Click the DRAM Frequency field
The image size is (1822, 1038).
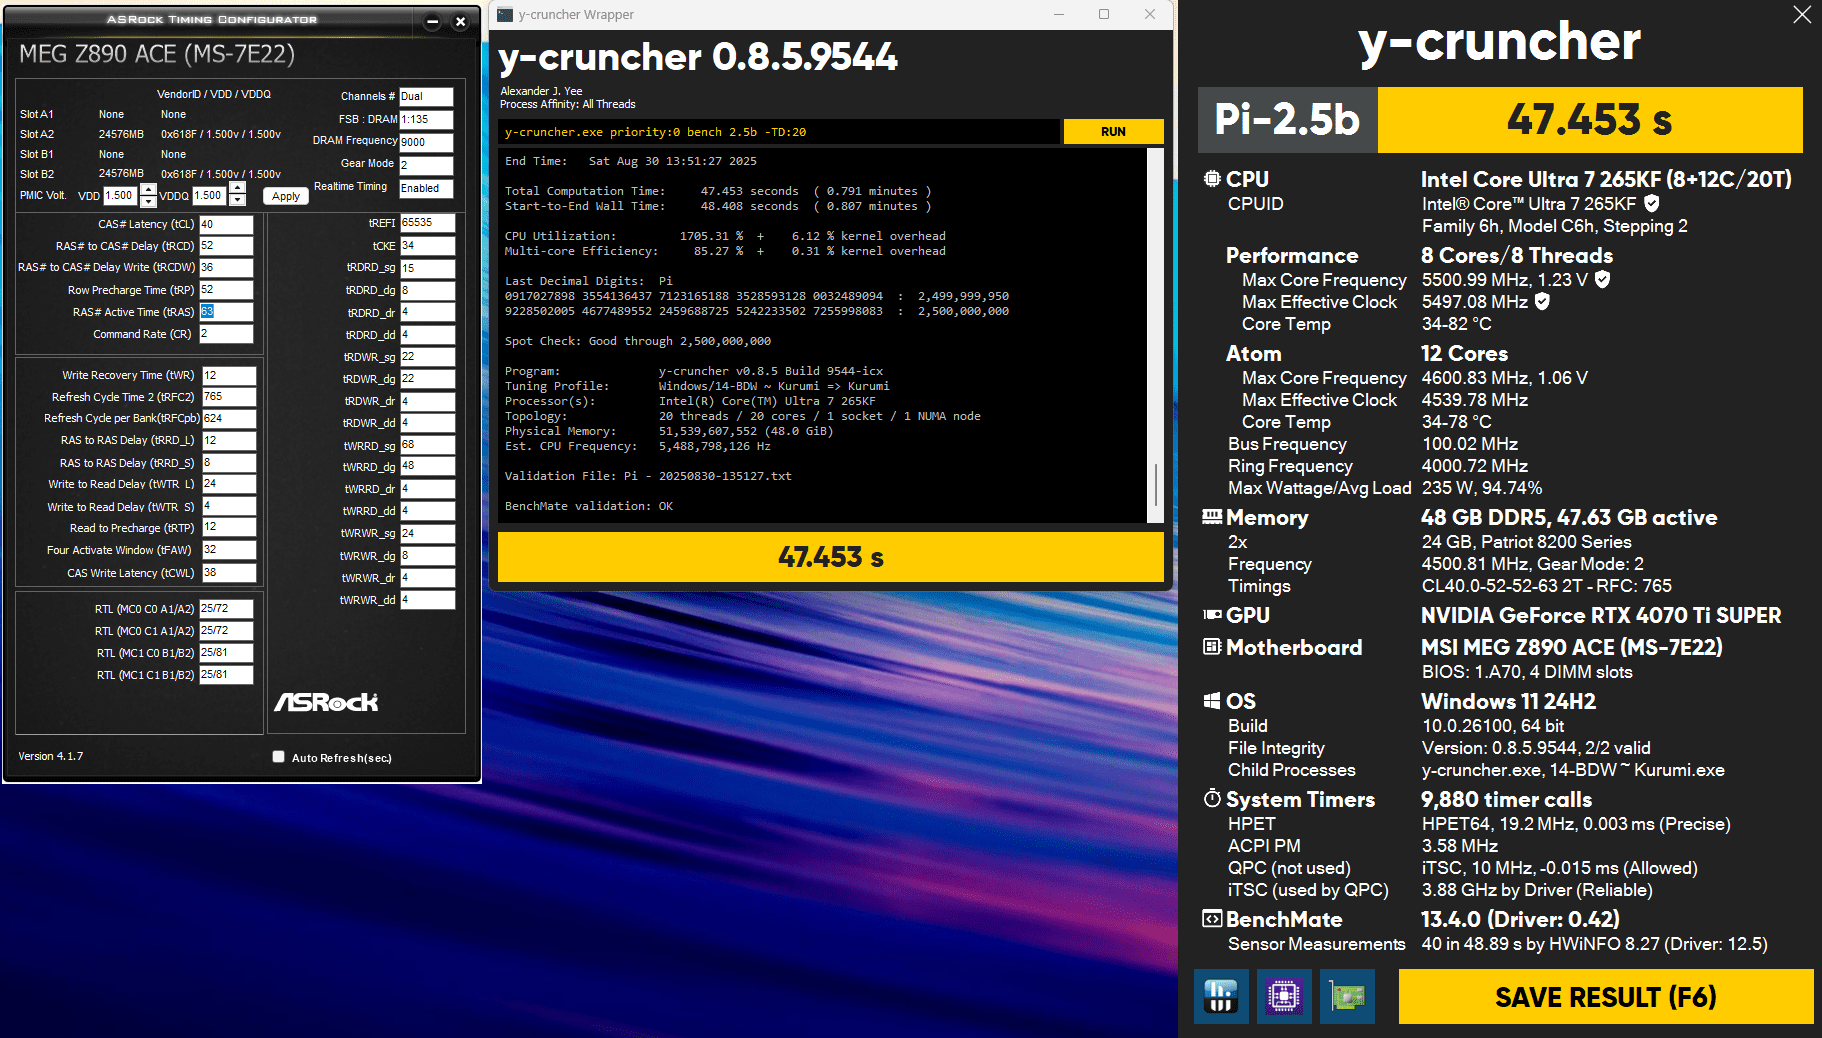coord(426,142)
